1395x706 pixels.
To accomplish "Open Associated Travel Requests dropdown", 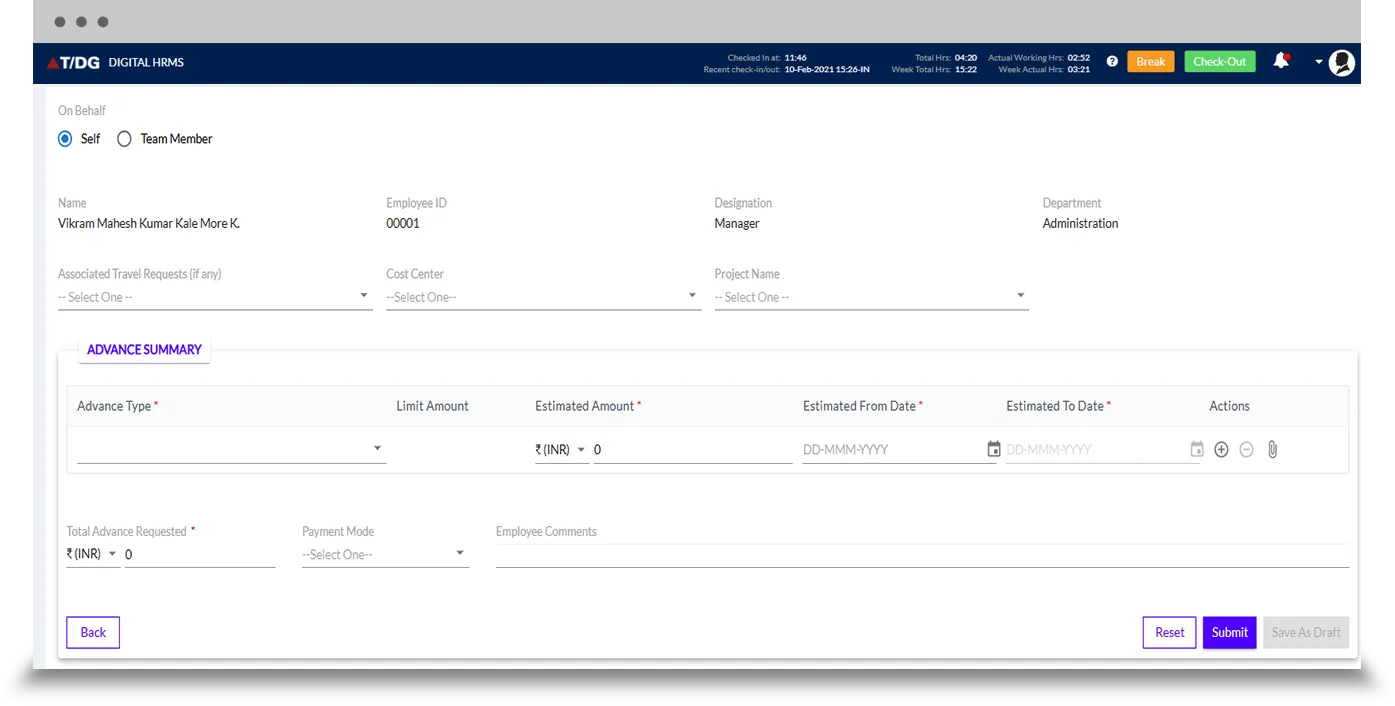I will (215, 297).
